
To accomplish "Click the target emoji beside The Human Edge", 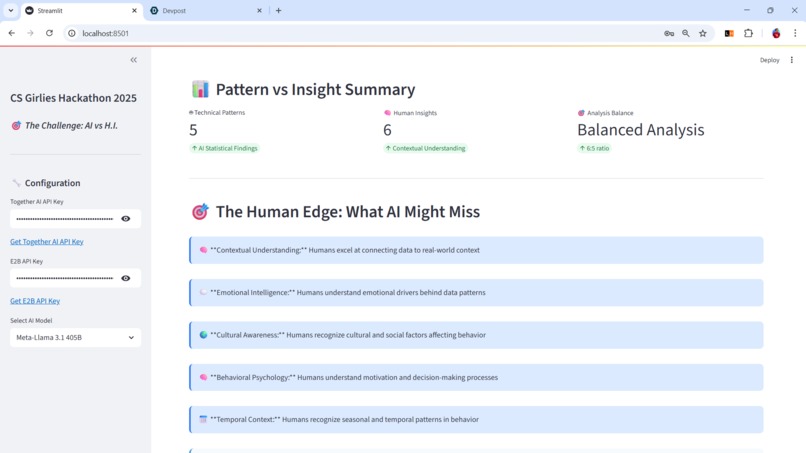I will coord(200,211).
